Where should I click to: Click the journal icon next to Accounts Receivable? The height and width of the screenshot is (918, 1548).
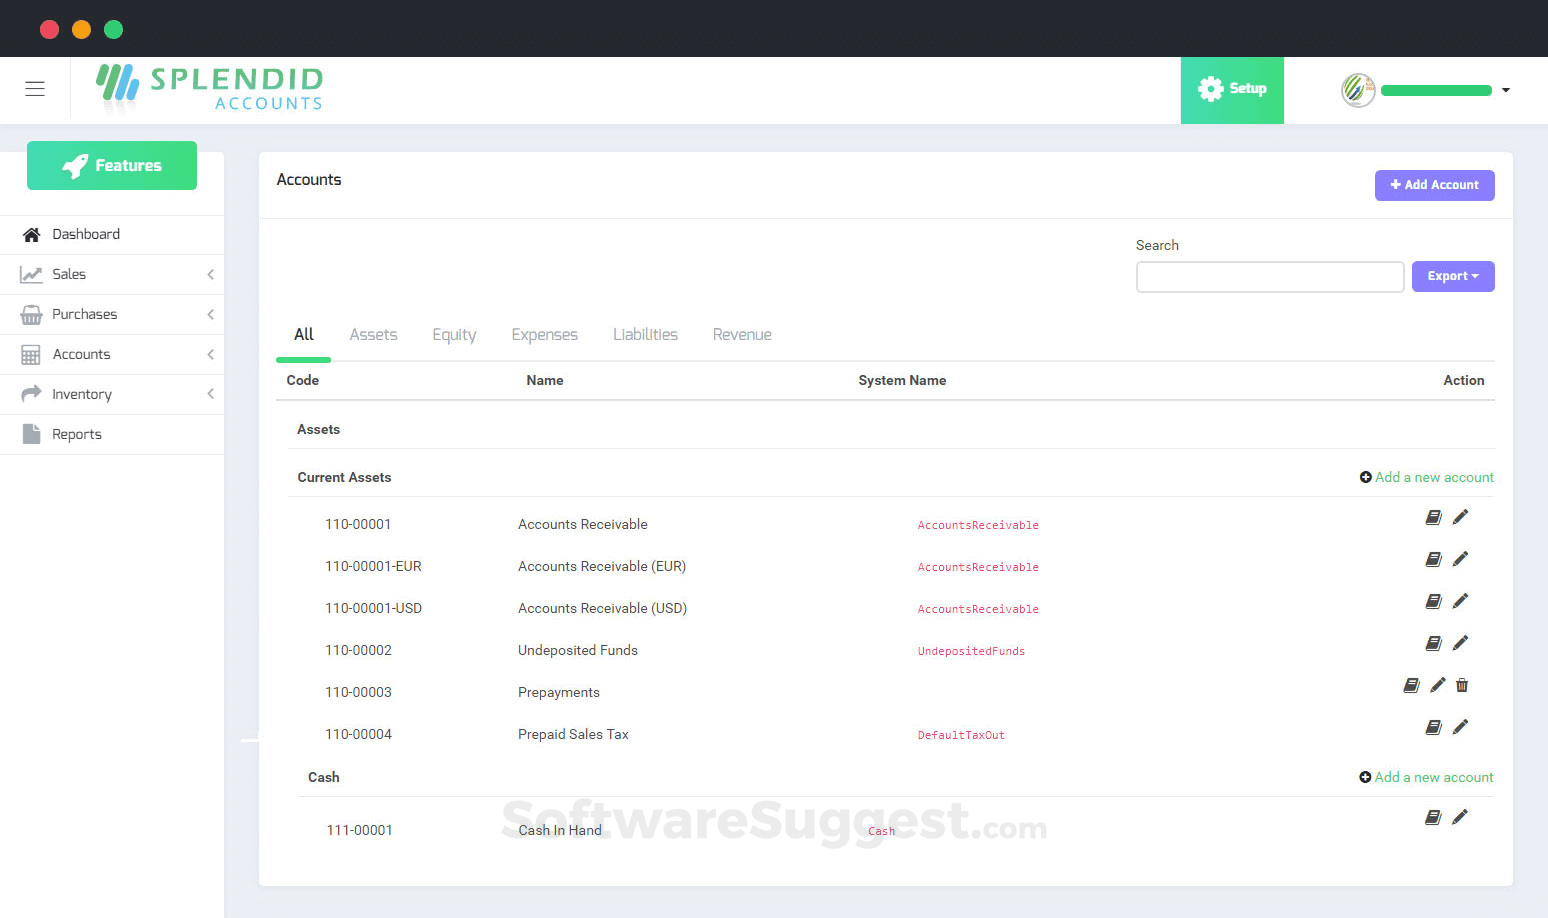point(1434,517)
